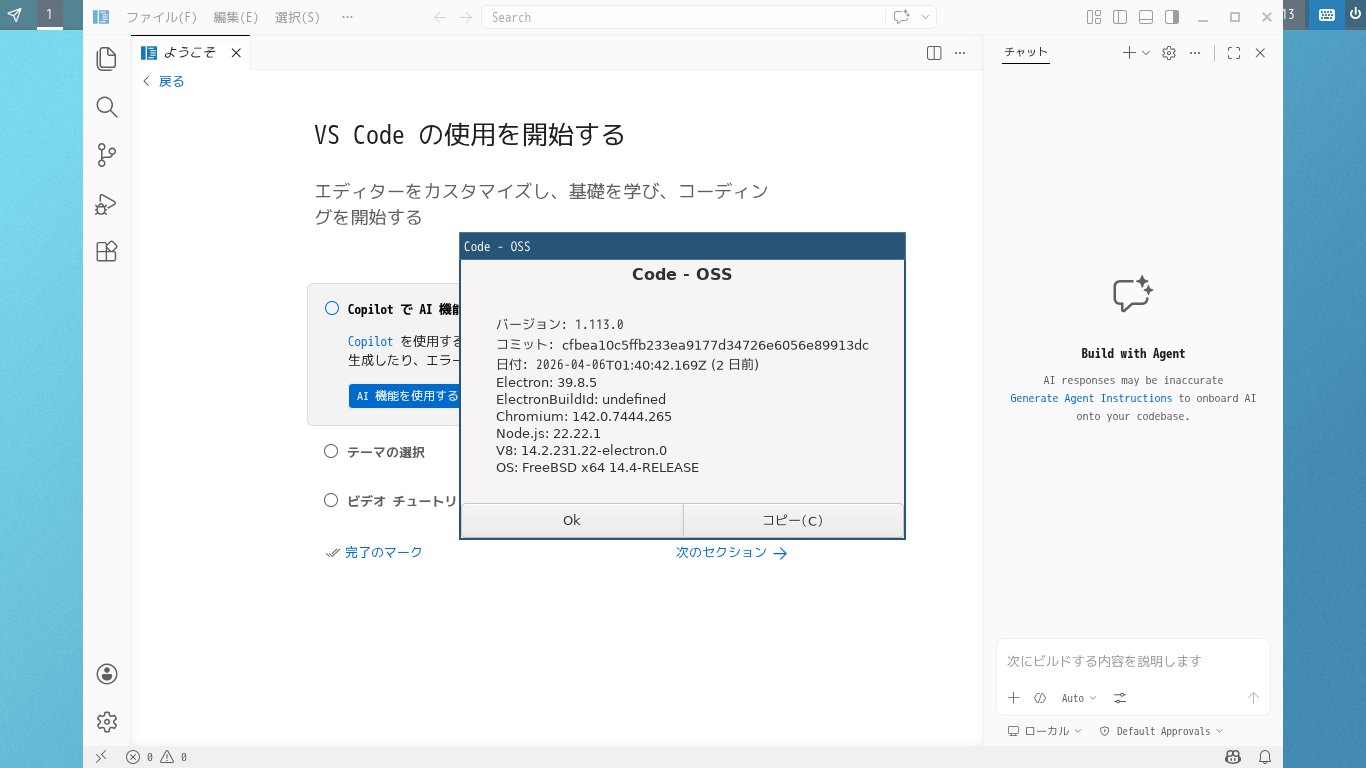Start a new chat with the plus icon

click(1128, 53)
